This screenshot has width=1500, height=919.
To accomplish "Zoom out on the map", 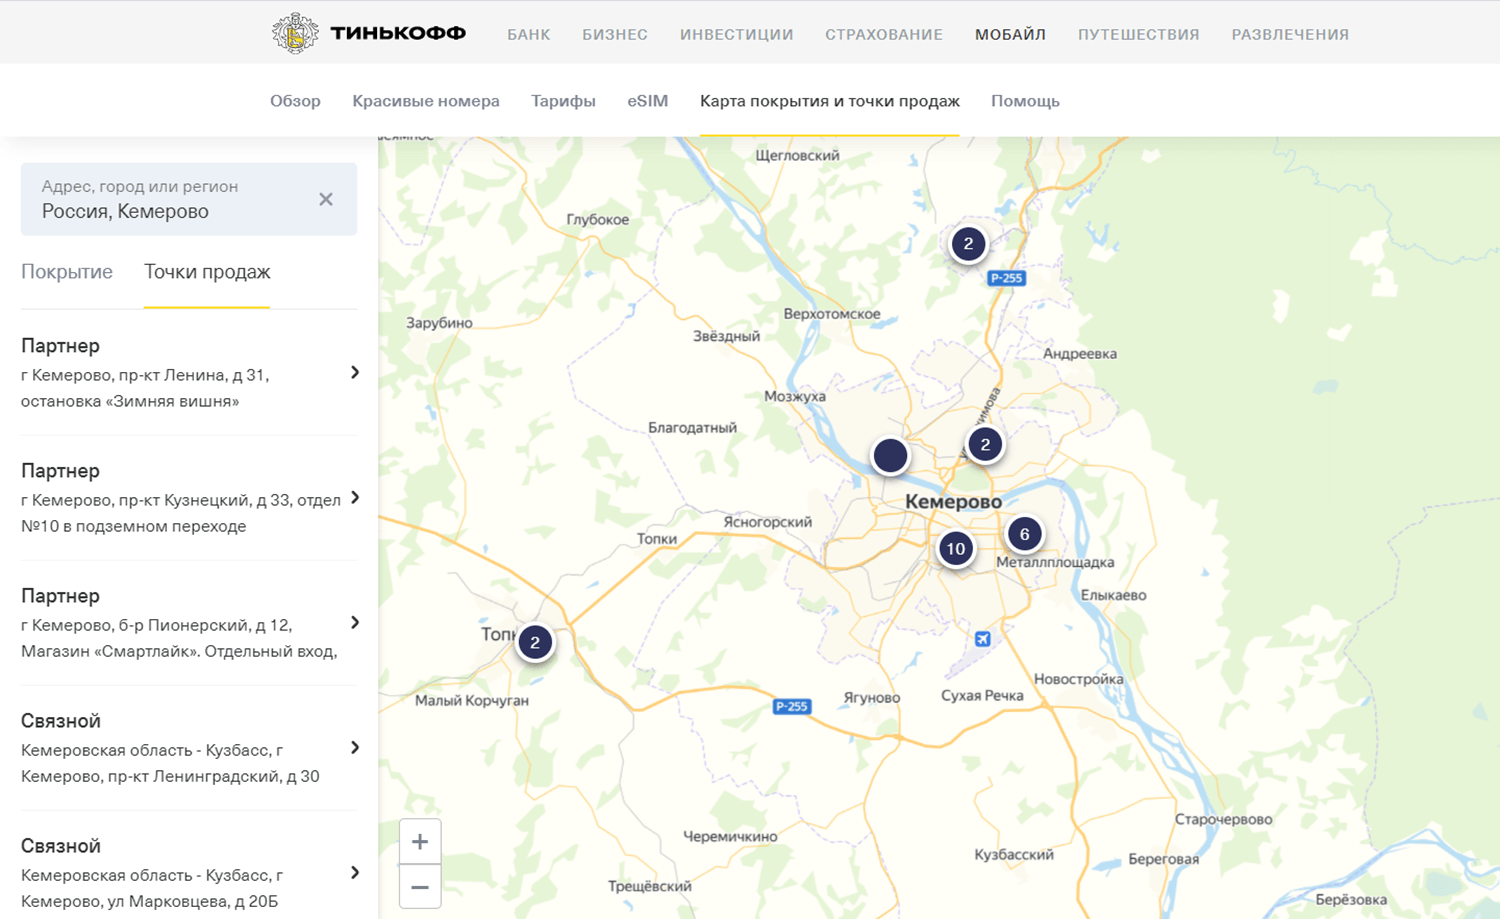I will coord(420,887).
